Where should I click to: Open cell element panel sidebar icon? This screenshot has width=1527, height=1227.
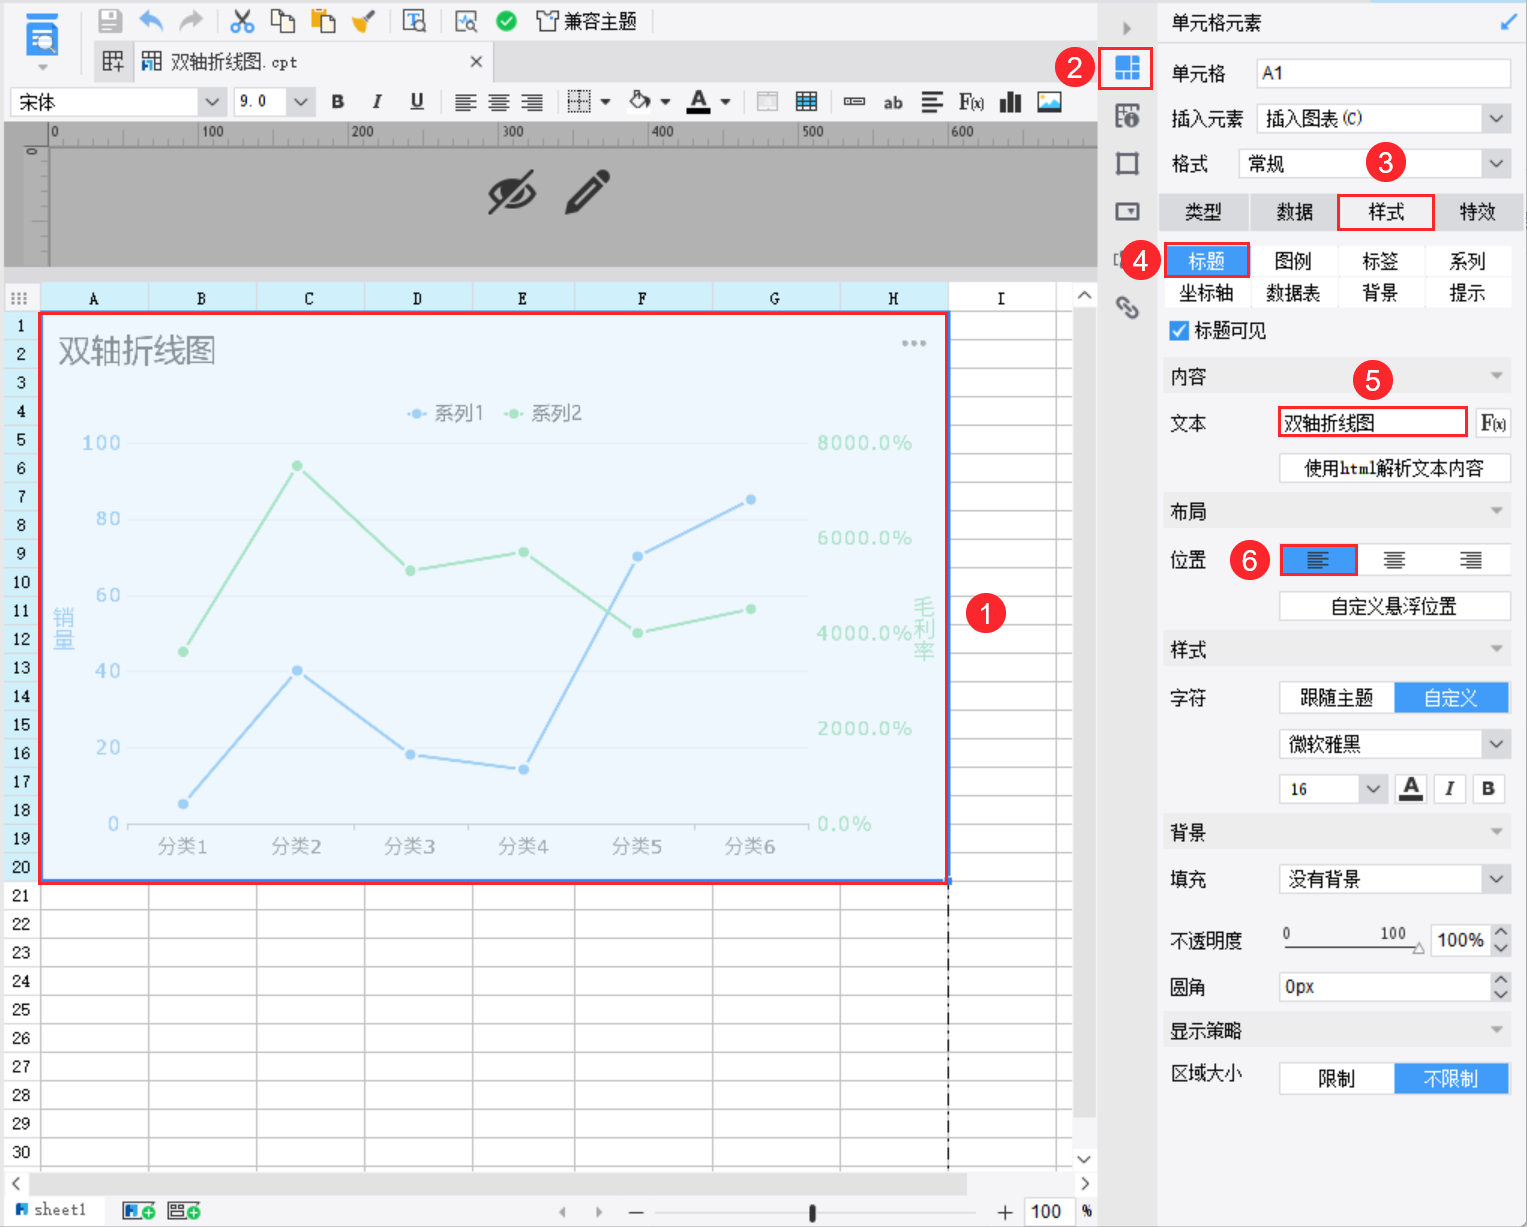[x=1127, y=68]
